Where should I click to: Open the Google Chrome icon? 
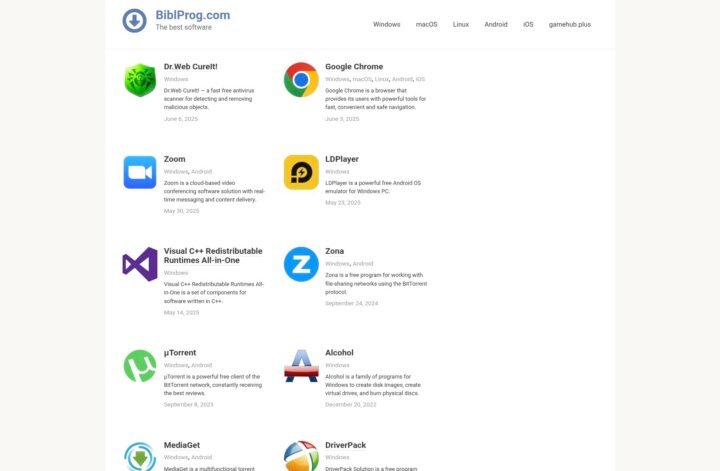[x=301, y=80]
